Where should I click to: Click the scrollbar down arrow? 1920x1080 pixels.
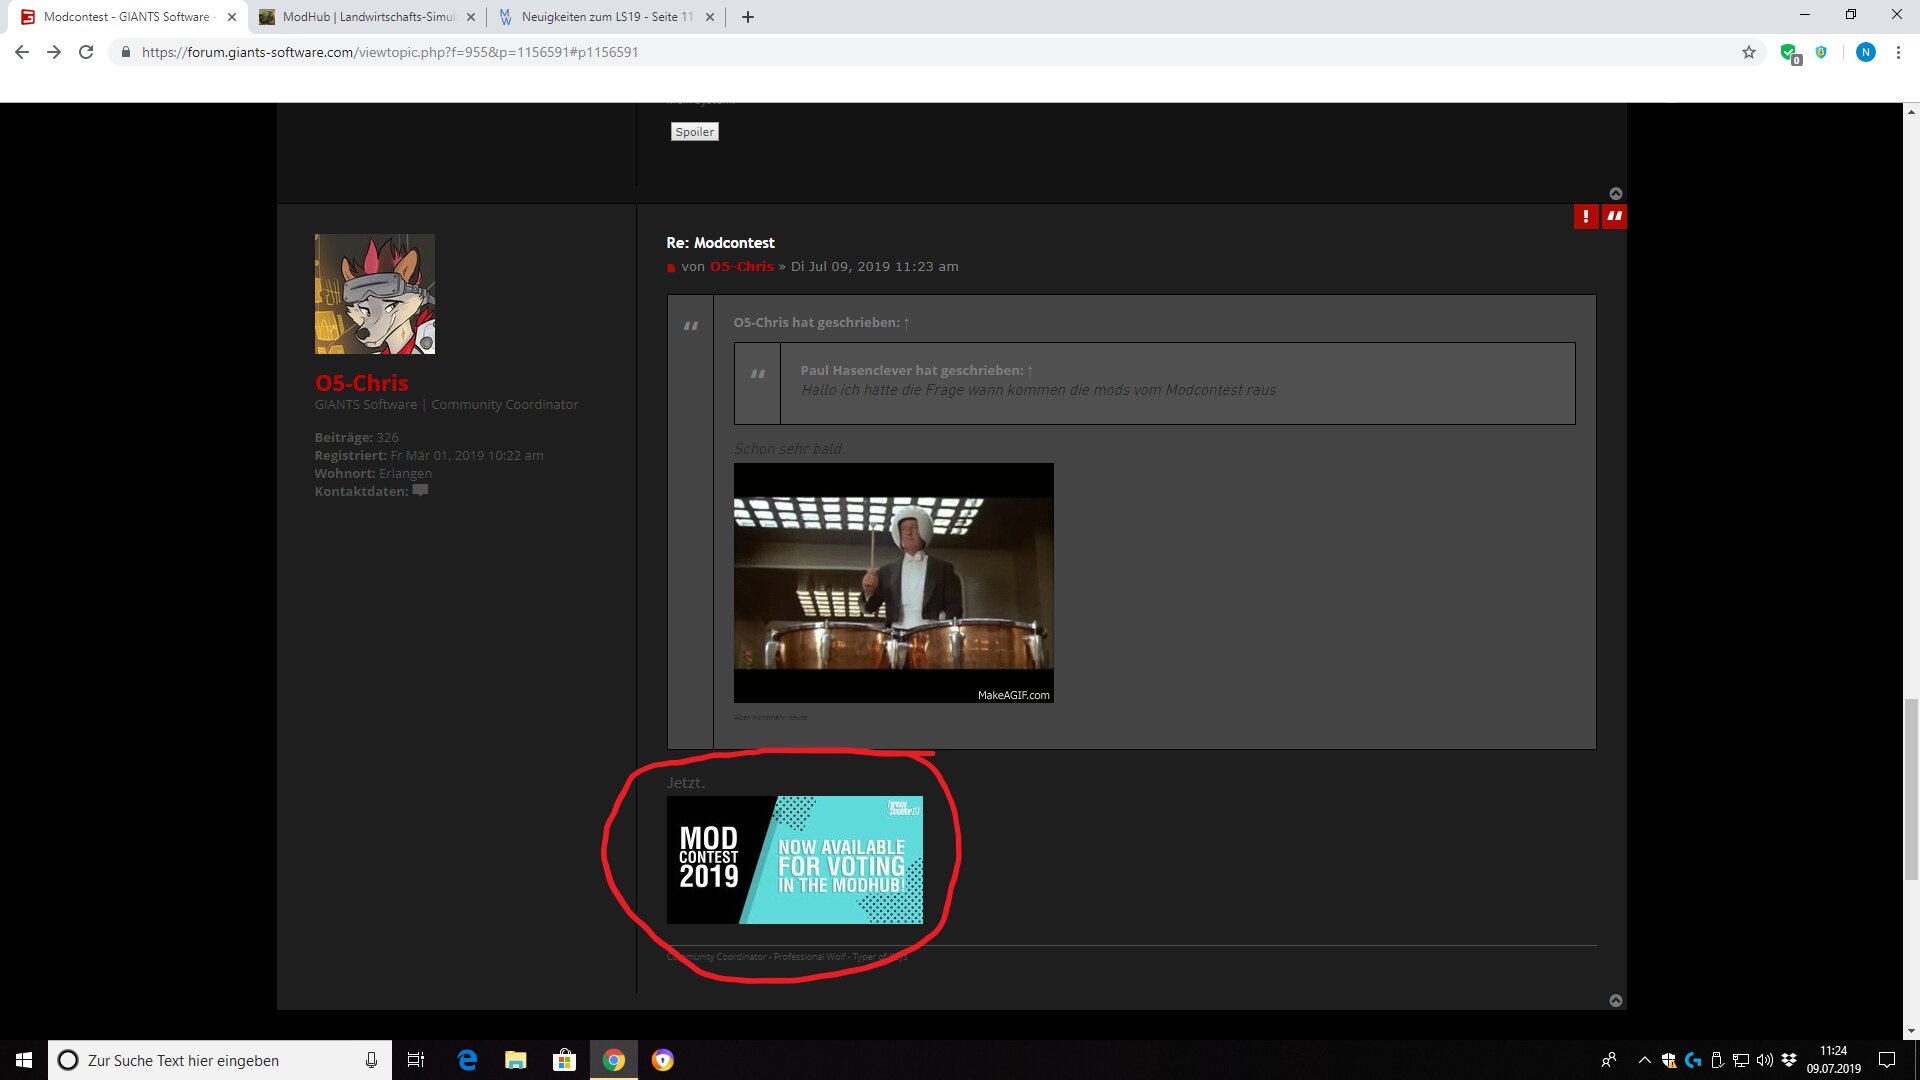click(x=1911, y=1031)
